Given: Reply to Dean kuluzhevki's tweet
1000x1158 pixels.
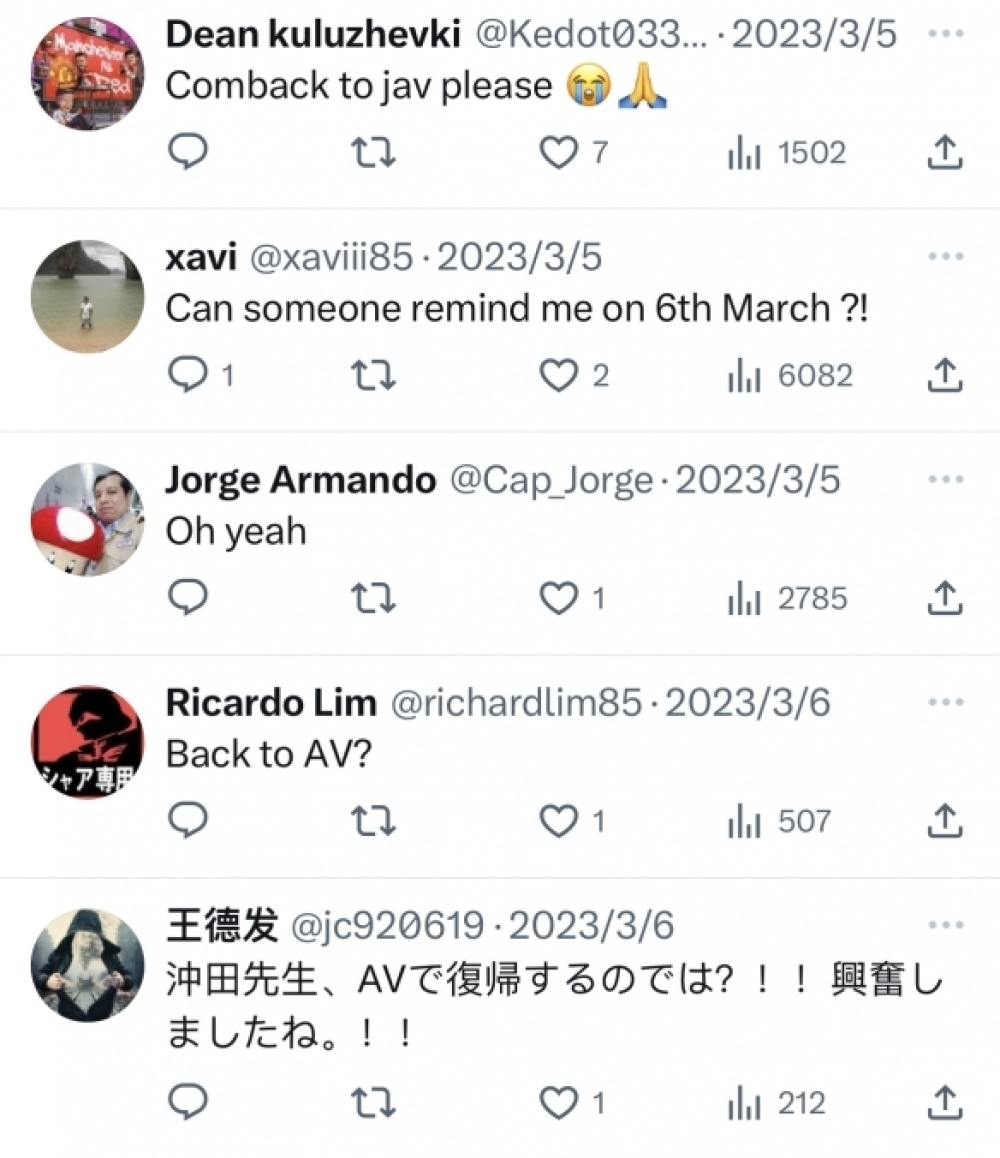Looking at the screenshot, I should point(188,151).
